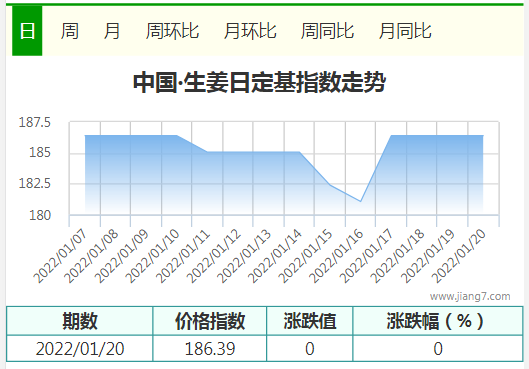Click the 期数 column header
The image size is (529, 369).
click(80, 321)
